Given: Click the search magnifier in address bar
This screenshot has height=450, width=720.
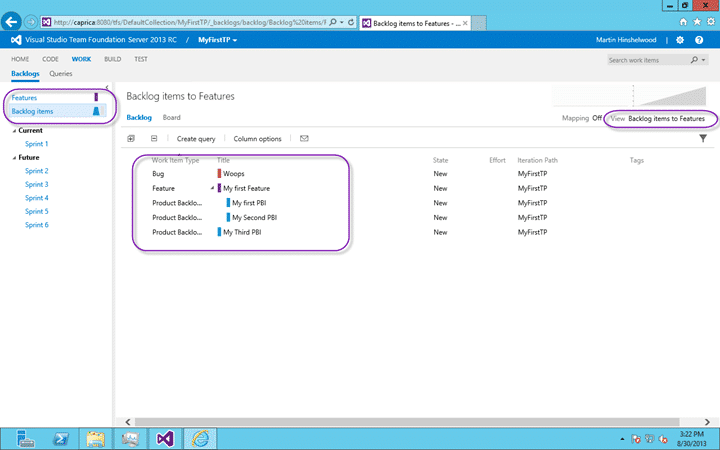Looking at the screenshot, I should tap(333, 22).
